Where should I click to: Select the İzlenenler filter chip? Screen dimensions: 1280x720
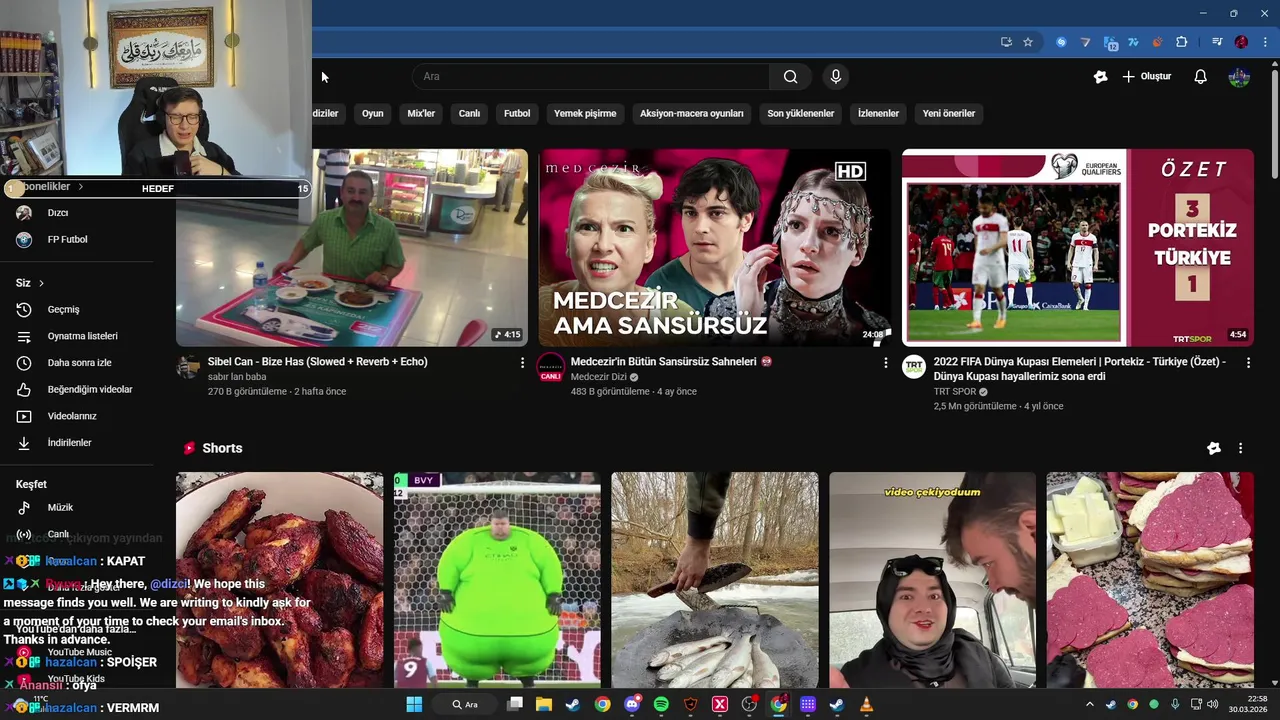click(878, 114)
